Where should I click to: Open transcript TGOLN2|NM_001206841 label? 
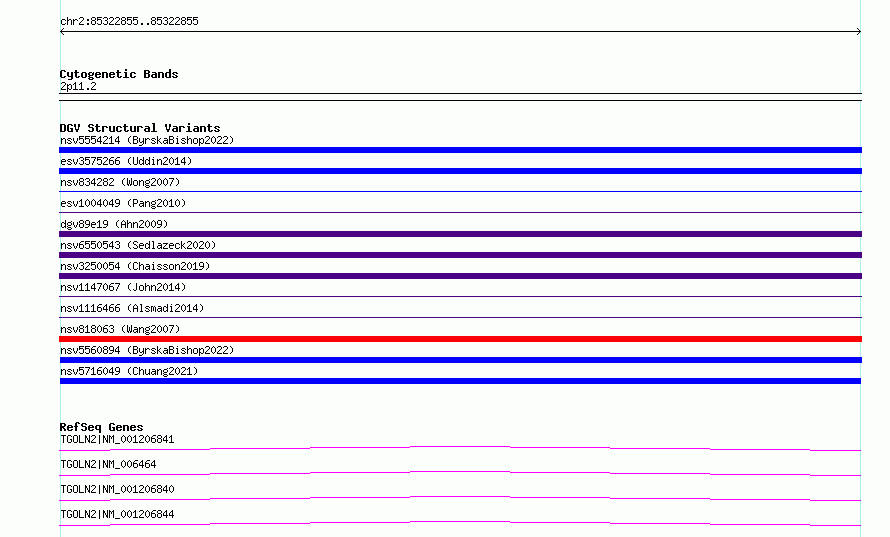pos(117,439)
